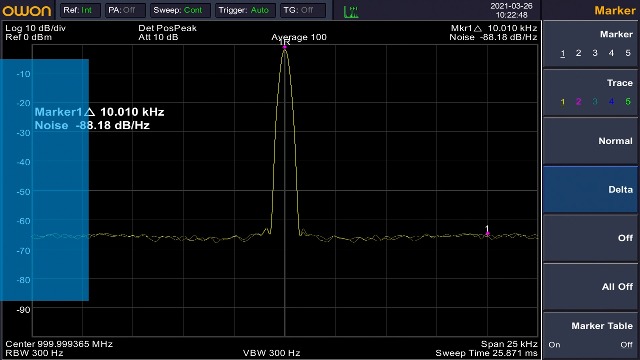Click the Center 999.999365 MHz readout
The image size is (640, 360).
pos(59,344)
